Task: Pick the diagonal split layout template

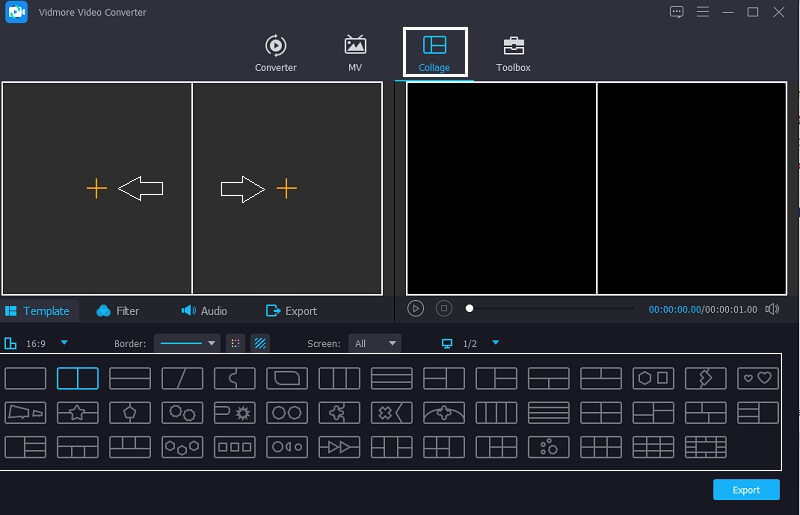Action: 182,378
